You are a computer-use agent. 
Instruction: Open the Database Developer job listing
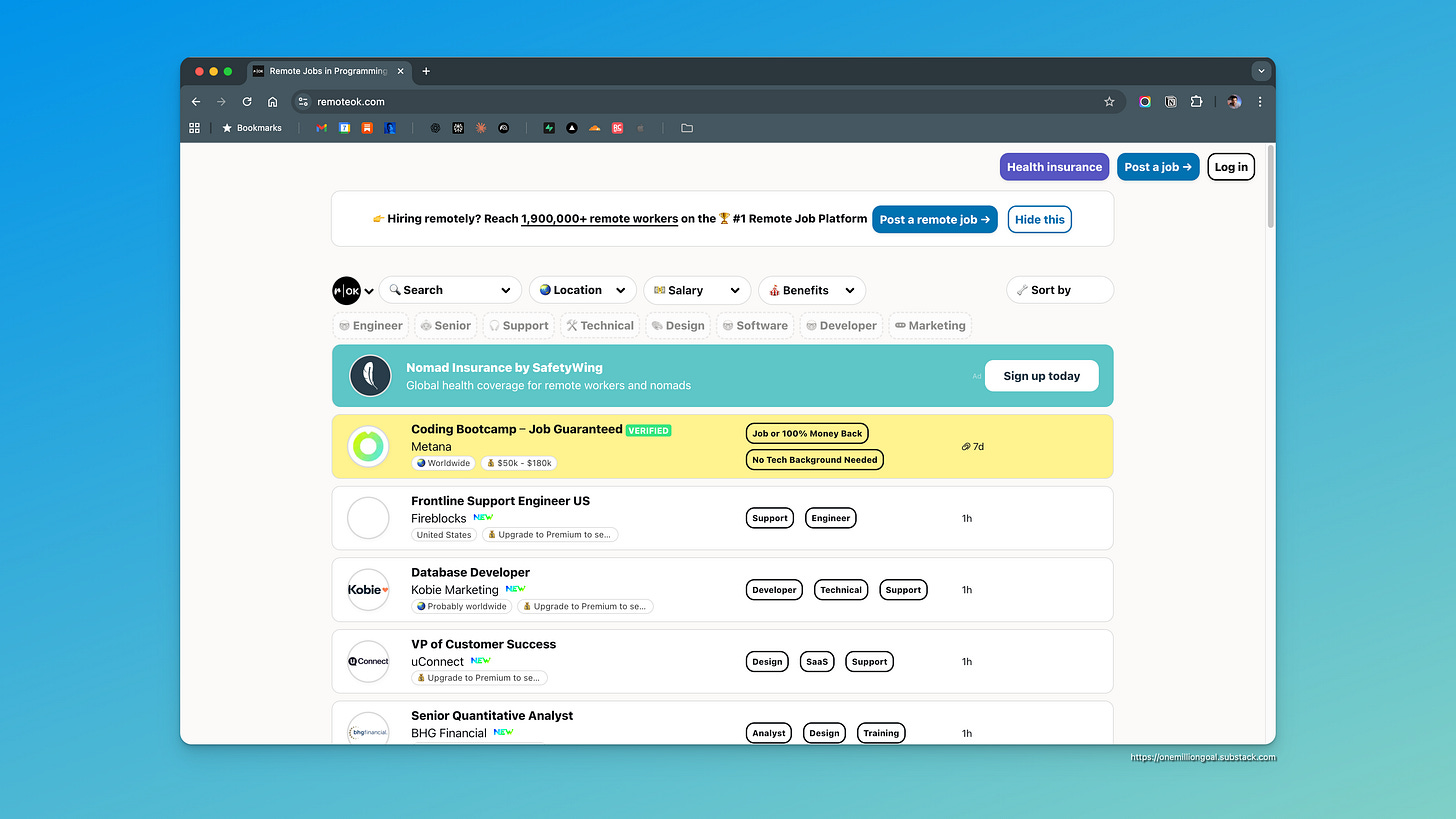[471, 573]
